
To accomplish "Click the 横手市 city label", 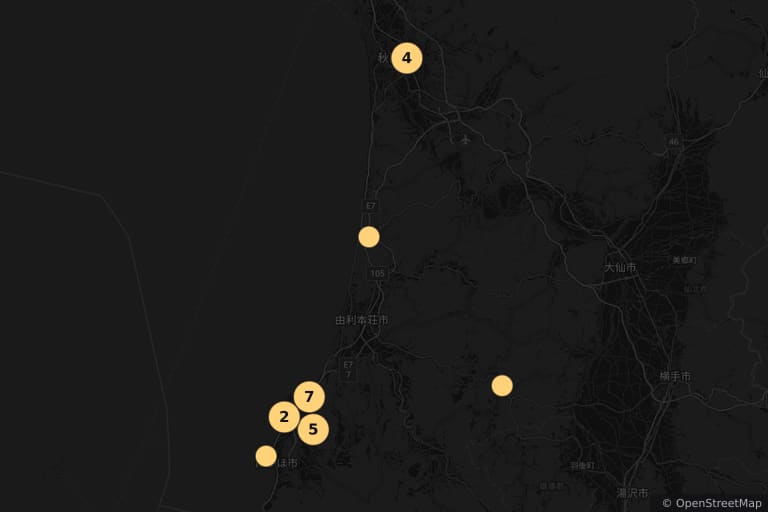I will (x=675, y=376).
